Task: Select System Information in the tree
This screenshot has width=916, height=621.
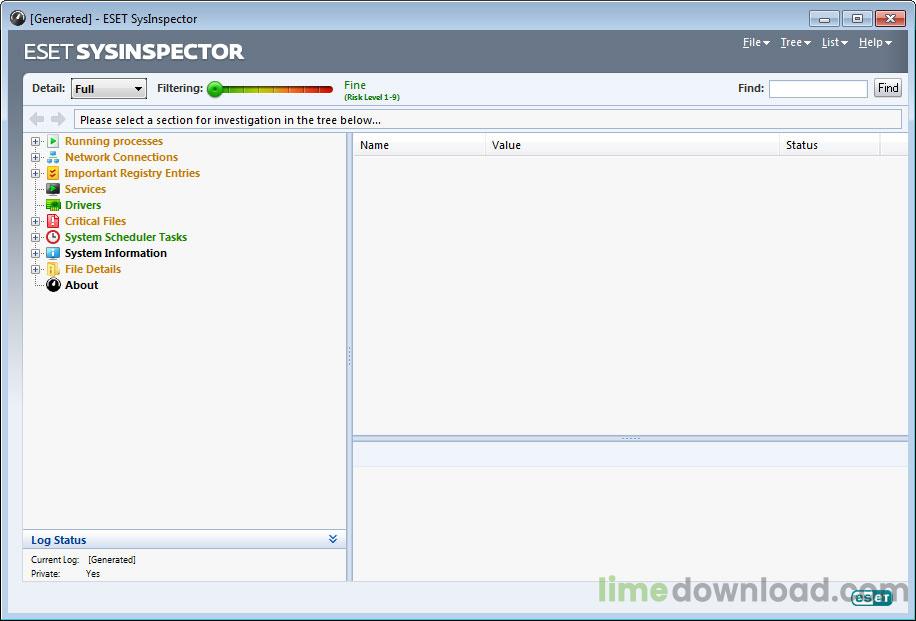Action: point(116,254)
